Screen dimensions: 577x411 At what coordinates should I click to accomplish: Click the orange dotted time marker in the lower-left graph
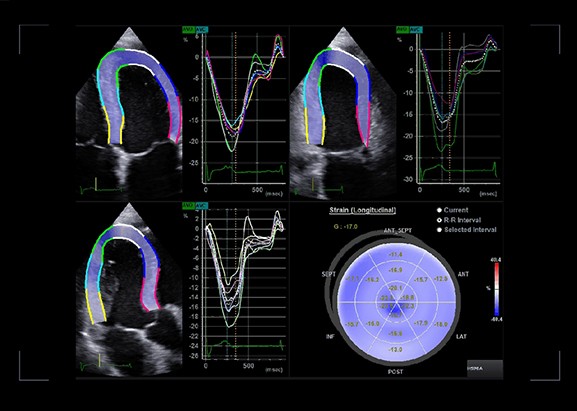(236, 285)
